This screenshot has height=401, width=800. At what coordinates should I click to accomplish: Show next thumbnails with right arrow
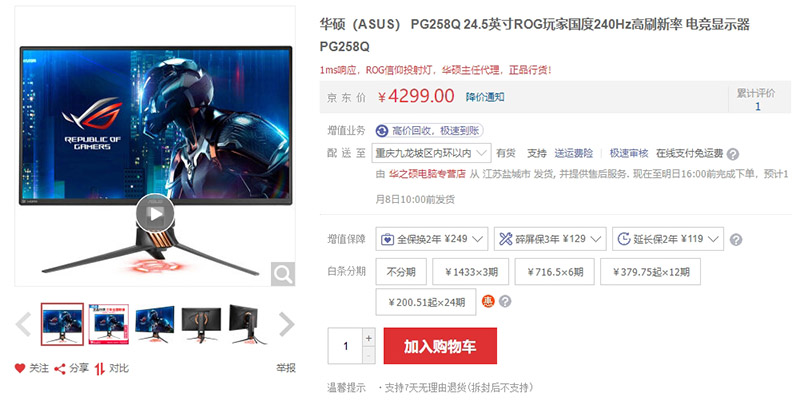287,324
